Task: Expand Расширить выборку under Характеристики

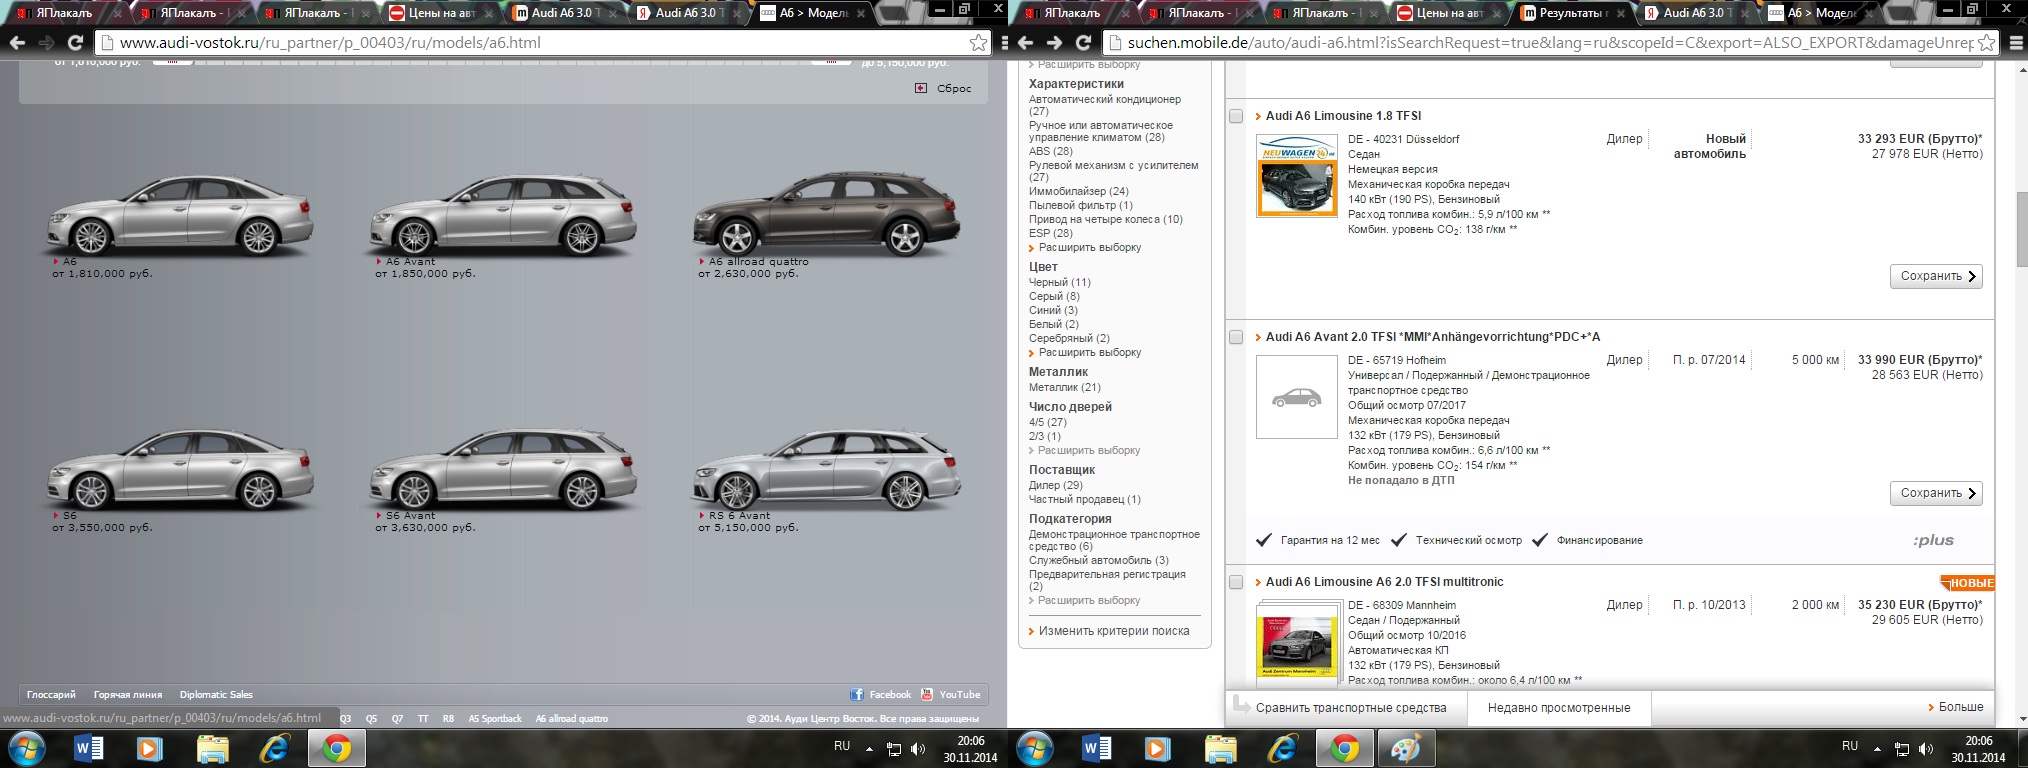Action: [x=1089, y=247]
